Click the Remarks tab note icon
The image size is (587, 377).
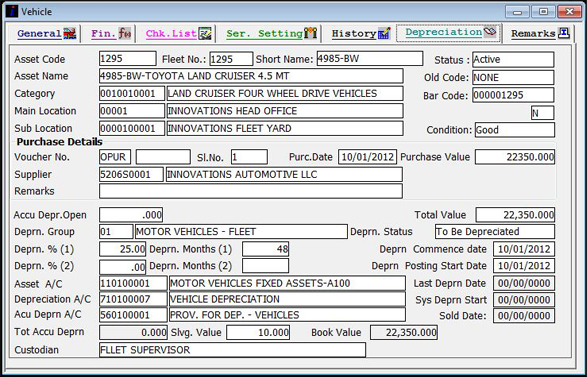tap(563, 33)
